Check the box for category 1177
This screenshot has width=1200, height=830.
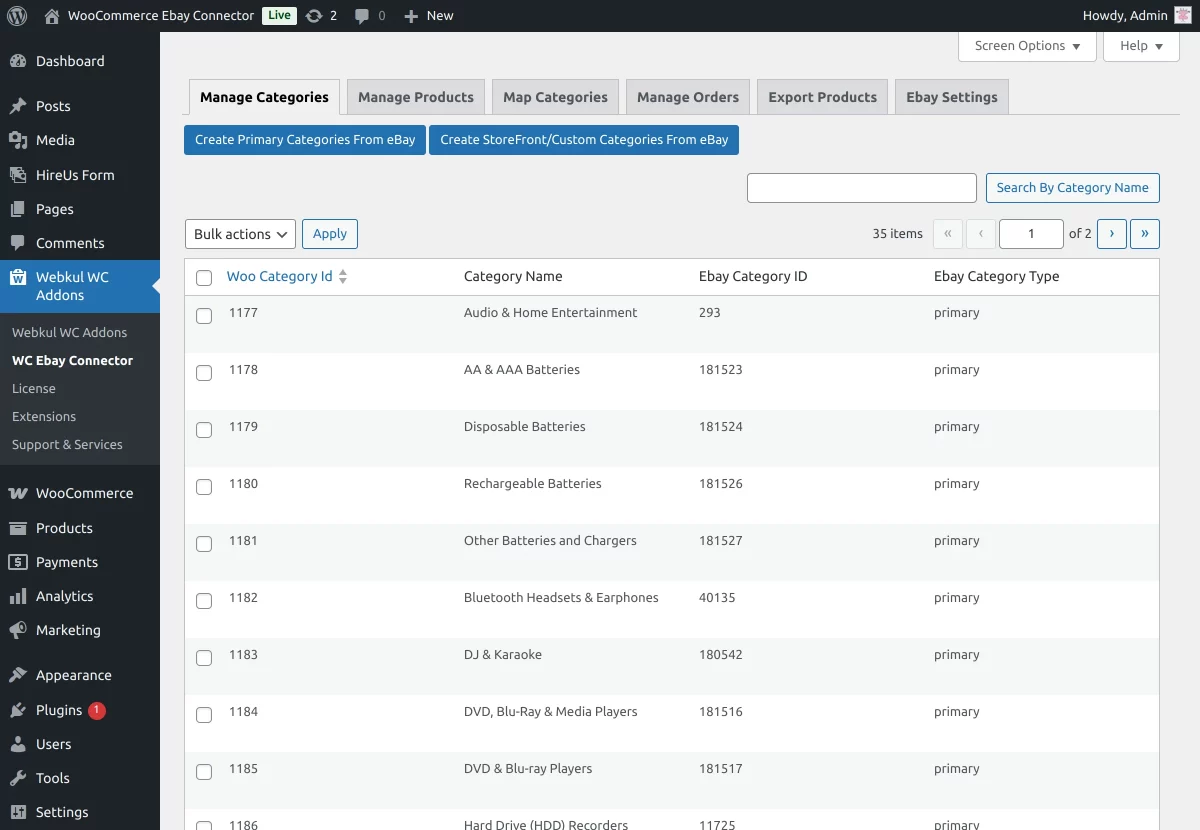(204, 315)
